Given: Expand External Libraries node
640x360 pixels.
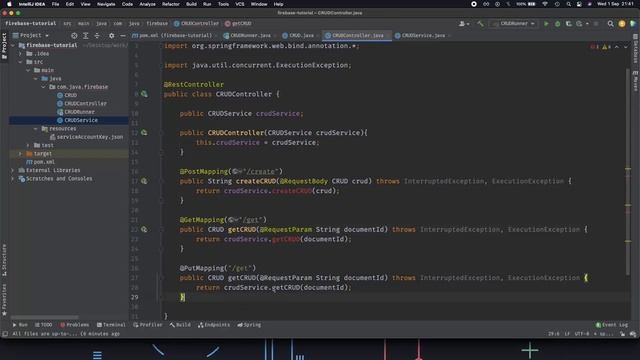Looking at the screenshot, I should click(x=13, y=170).
